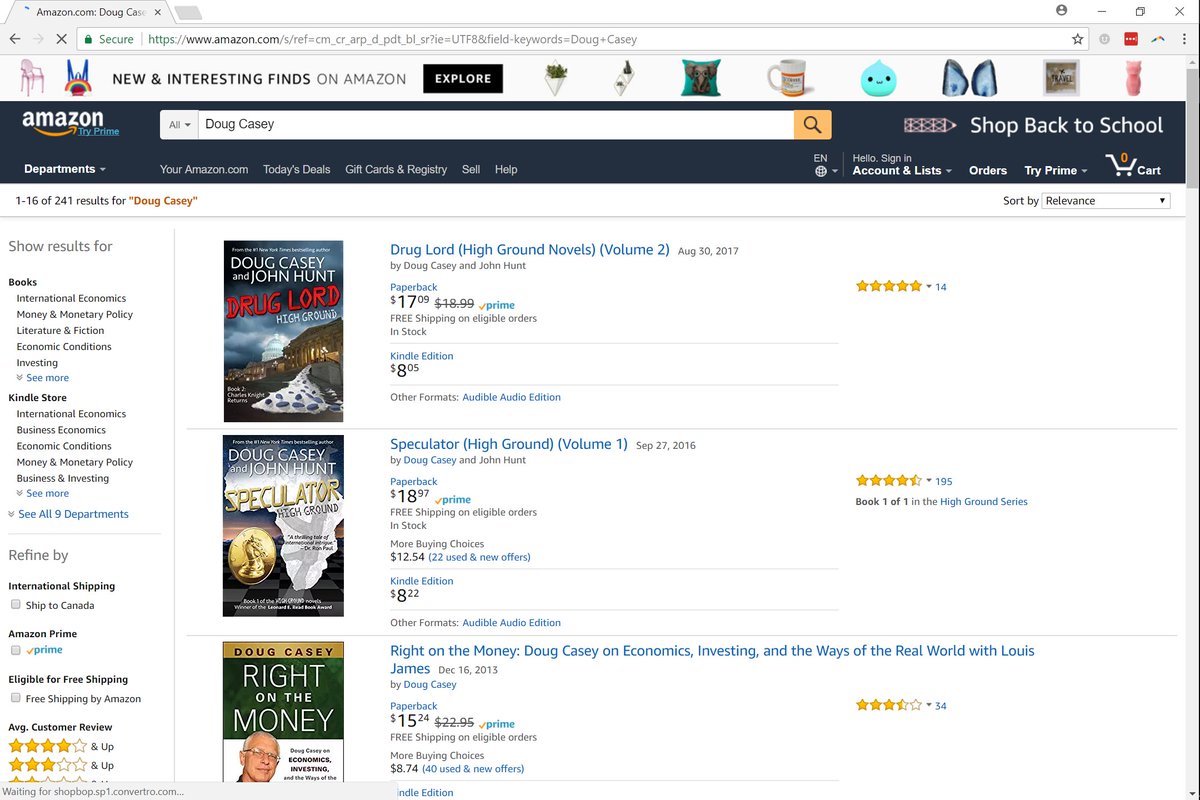Open rating breakdown arrow for Drug Lord
Screen dimensions: 1200x800
929,286
